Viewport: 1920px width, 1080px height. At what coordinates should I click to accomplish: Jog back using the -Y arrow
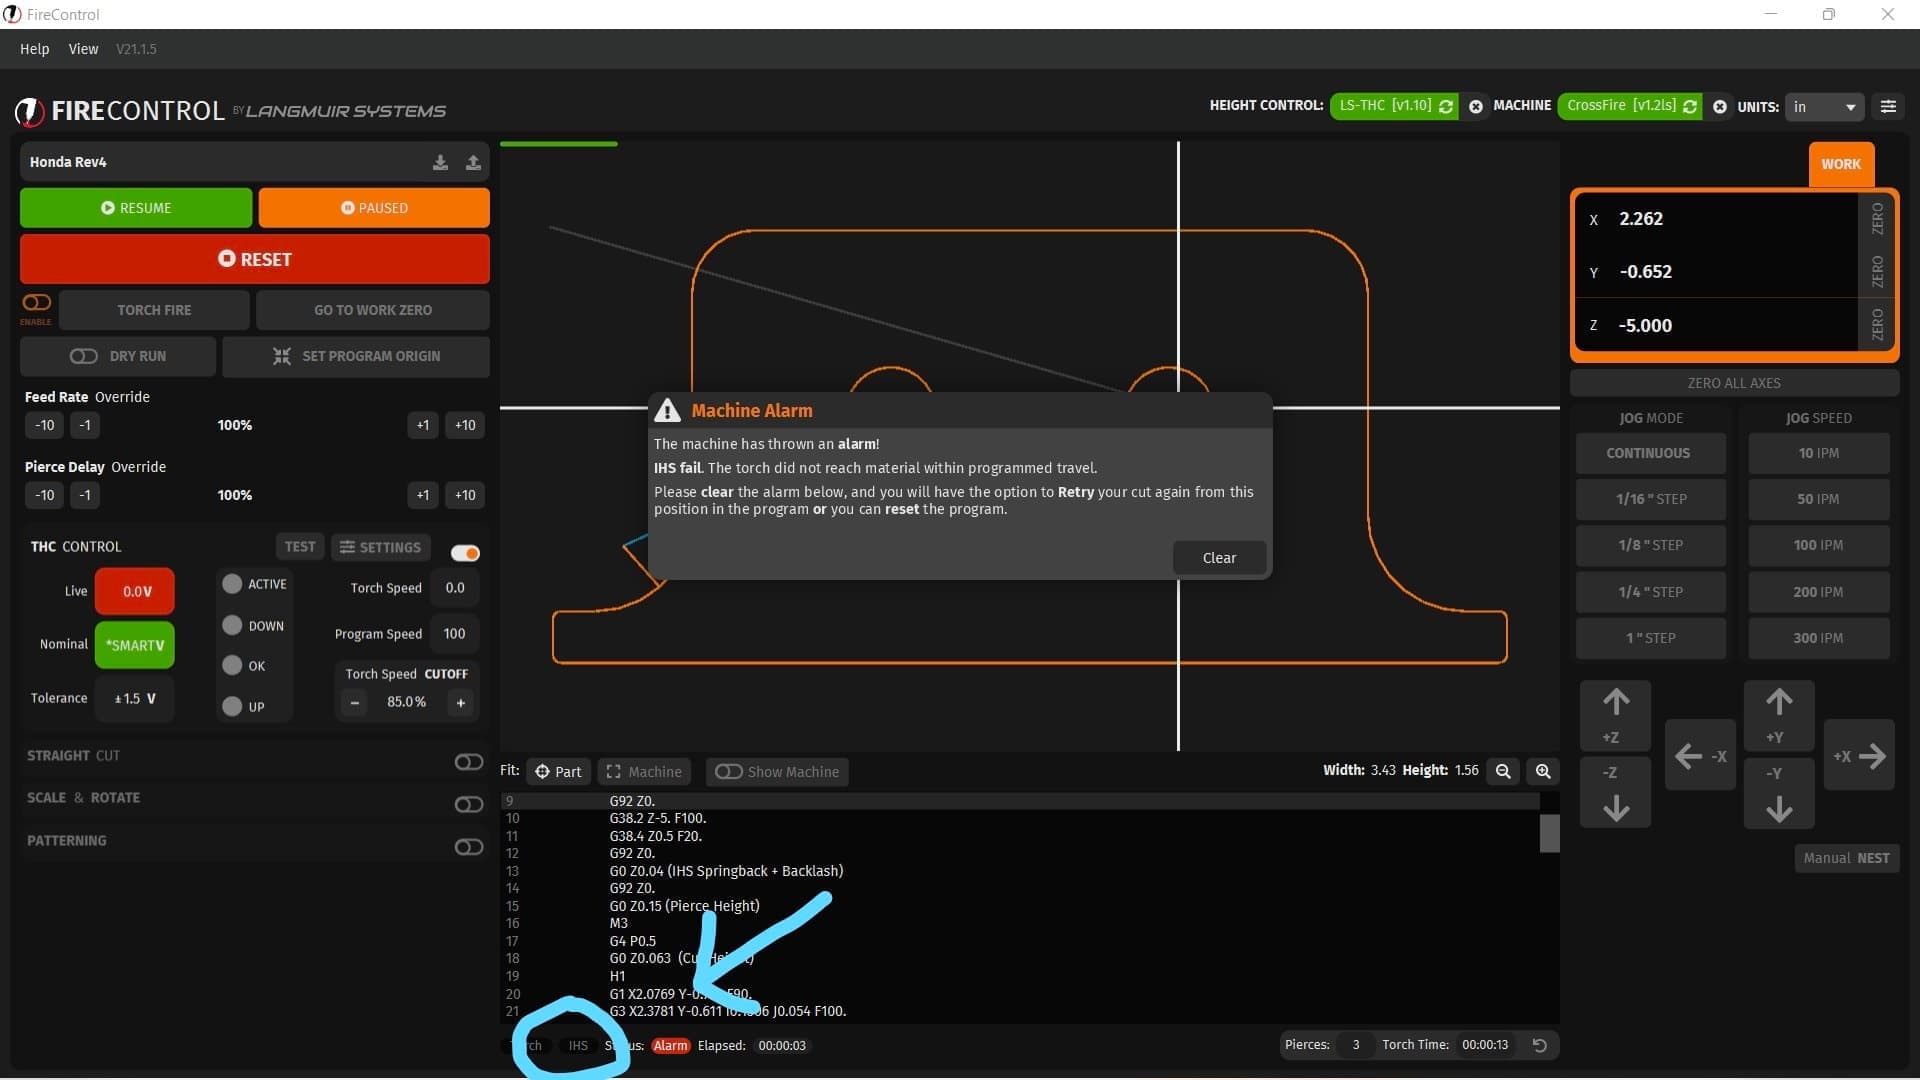1778,792
